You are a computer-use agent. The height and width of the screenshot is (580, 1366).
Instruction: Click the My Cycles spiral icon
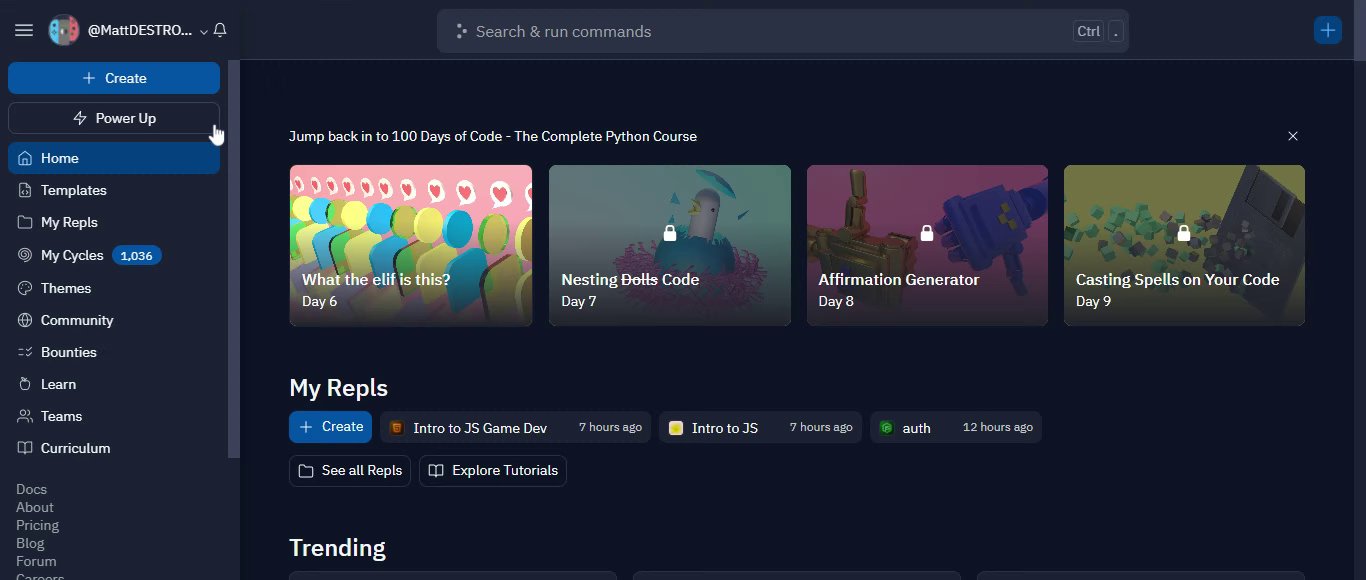pos(25,255)
